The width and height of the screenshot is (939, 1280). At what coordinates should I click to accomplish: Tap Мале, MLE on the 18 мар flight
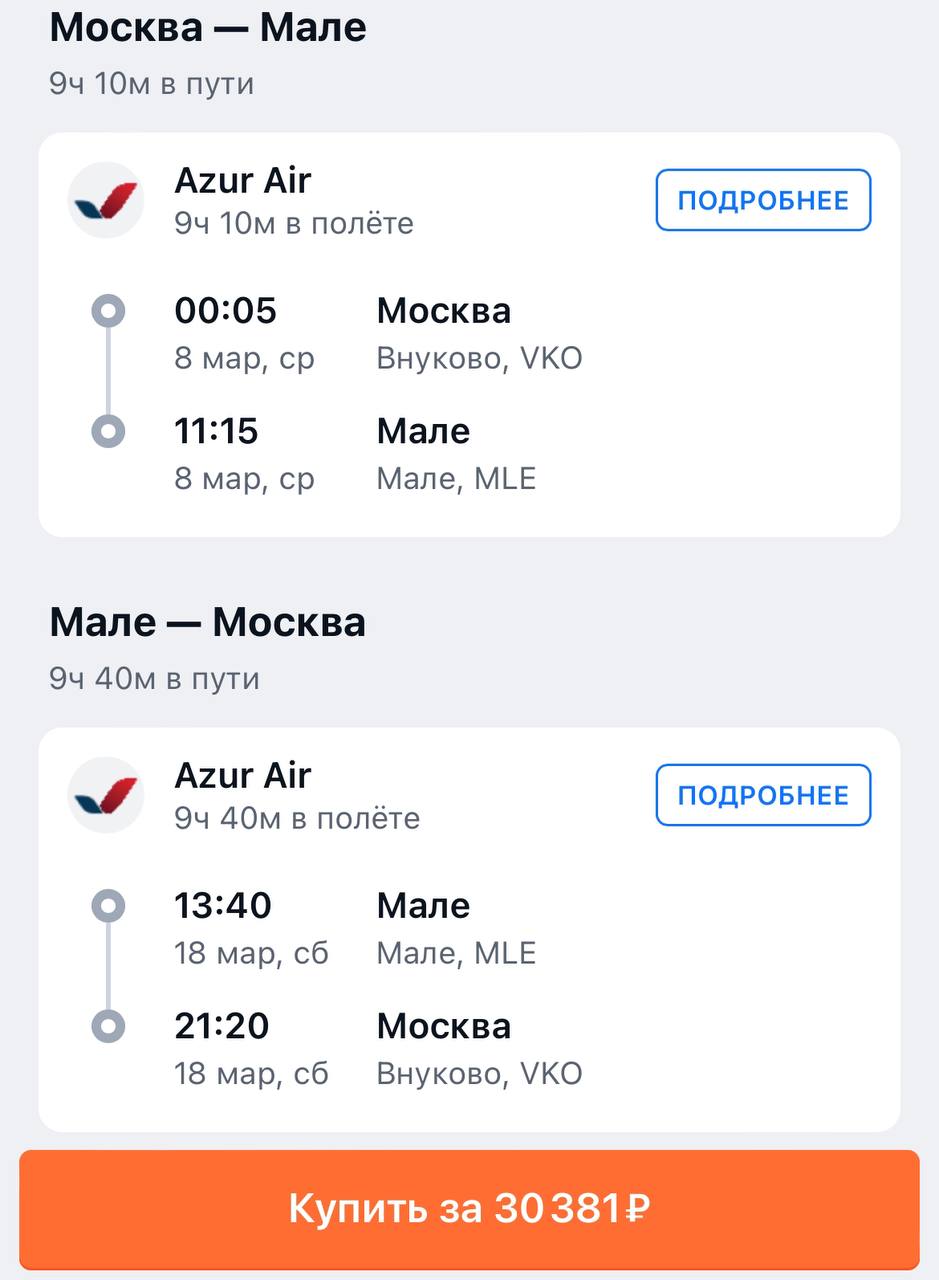[x=456, y=953]
